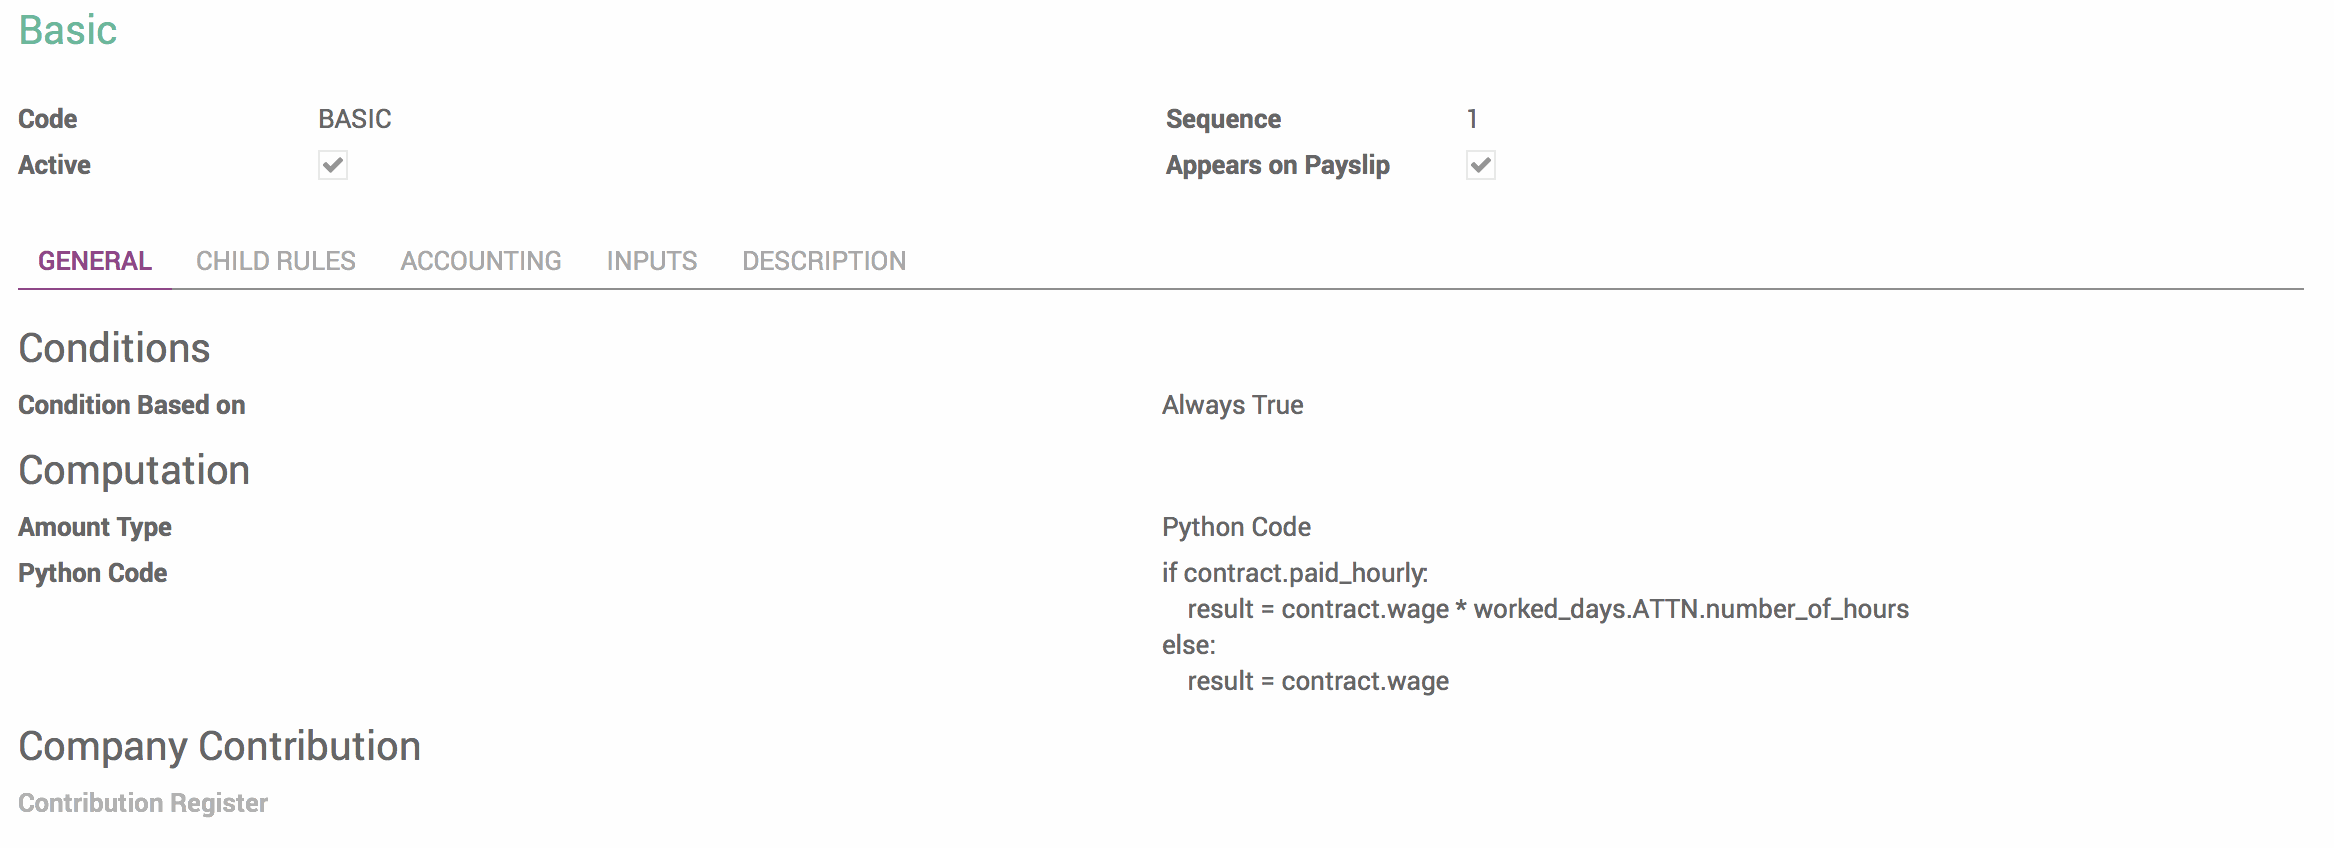Open the INPUTS tab

pos(652,261)
